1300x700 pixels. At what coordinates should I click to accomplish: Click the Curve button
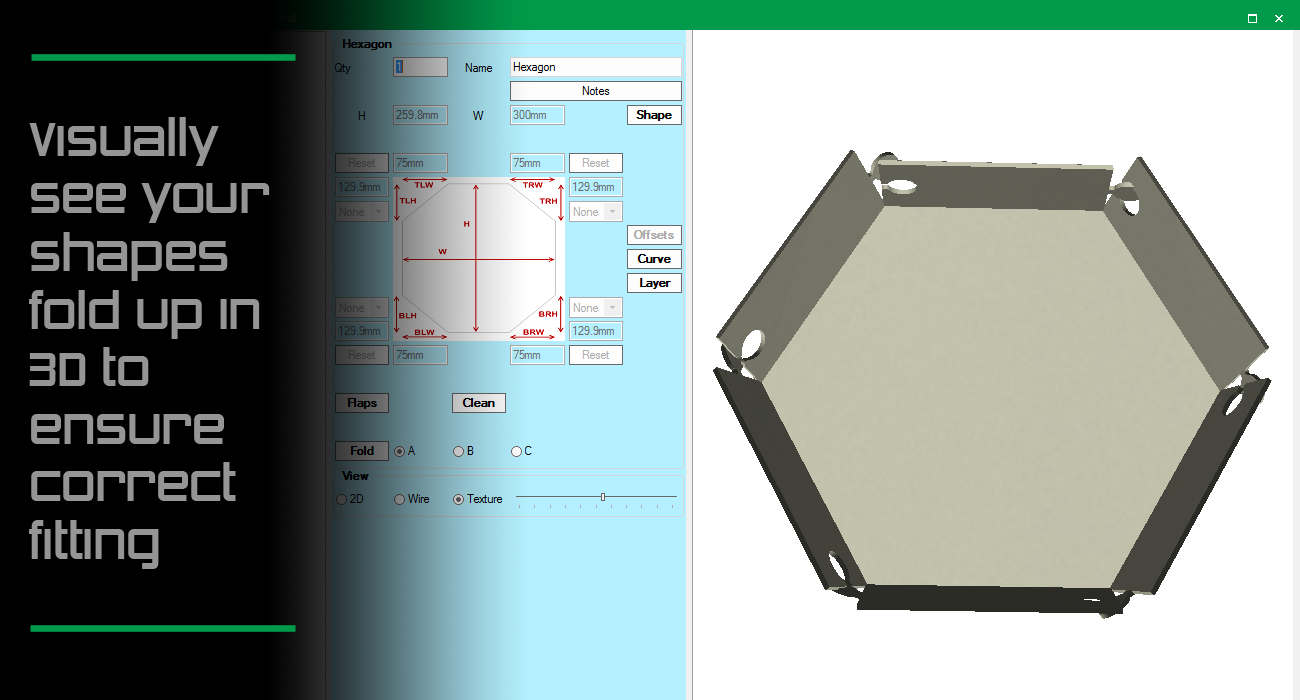click(654, 258)
